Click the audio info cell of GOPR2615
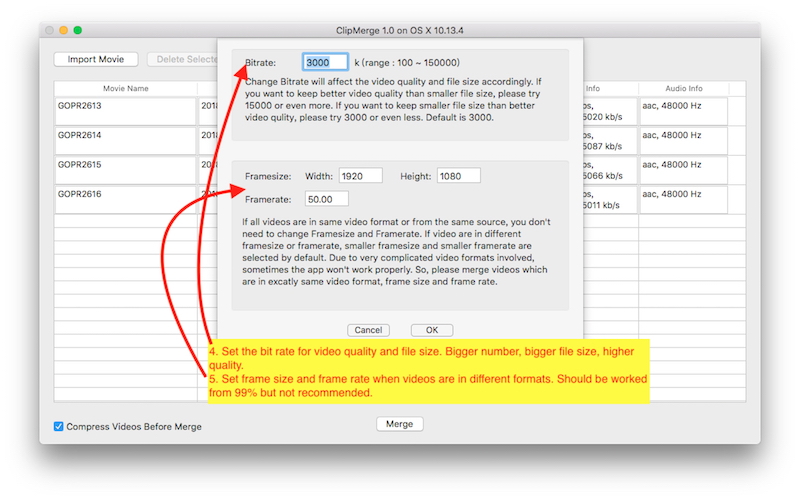Screen dimensions: 800x500 683,170
